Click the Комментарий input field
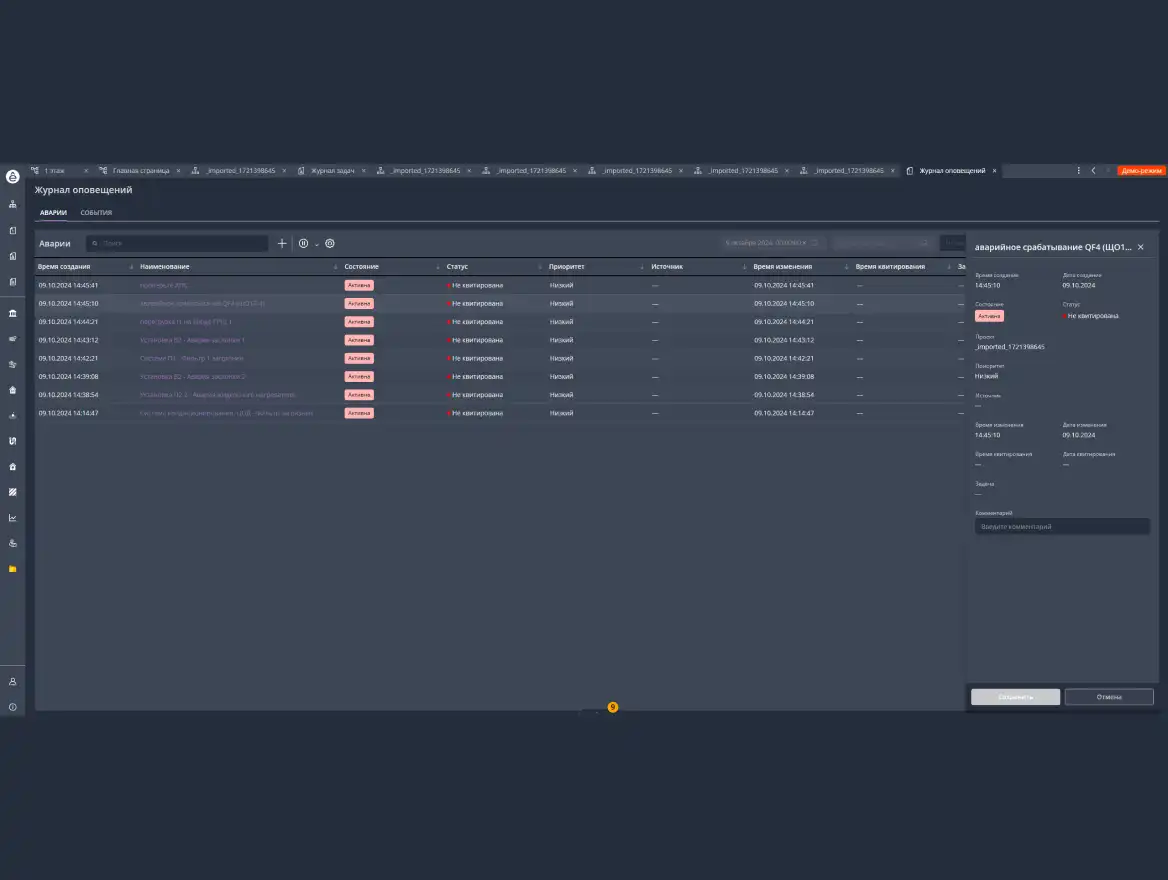This screenshot has width=1168, height=880. [x=1061, y=526]
